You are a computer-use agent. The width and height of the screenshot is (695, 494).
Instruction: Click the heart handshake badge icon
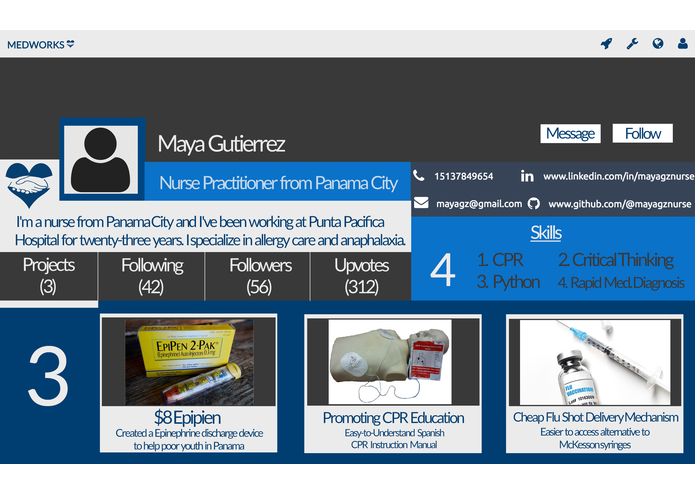[29, 184]
